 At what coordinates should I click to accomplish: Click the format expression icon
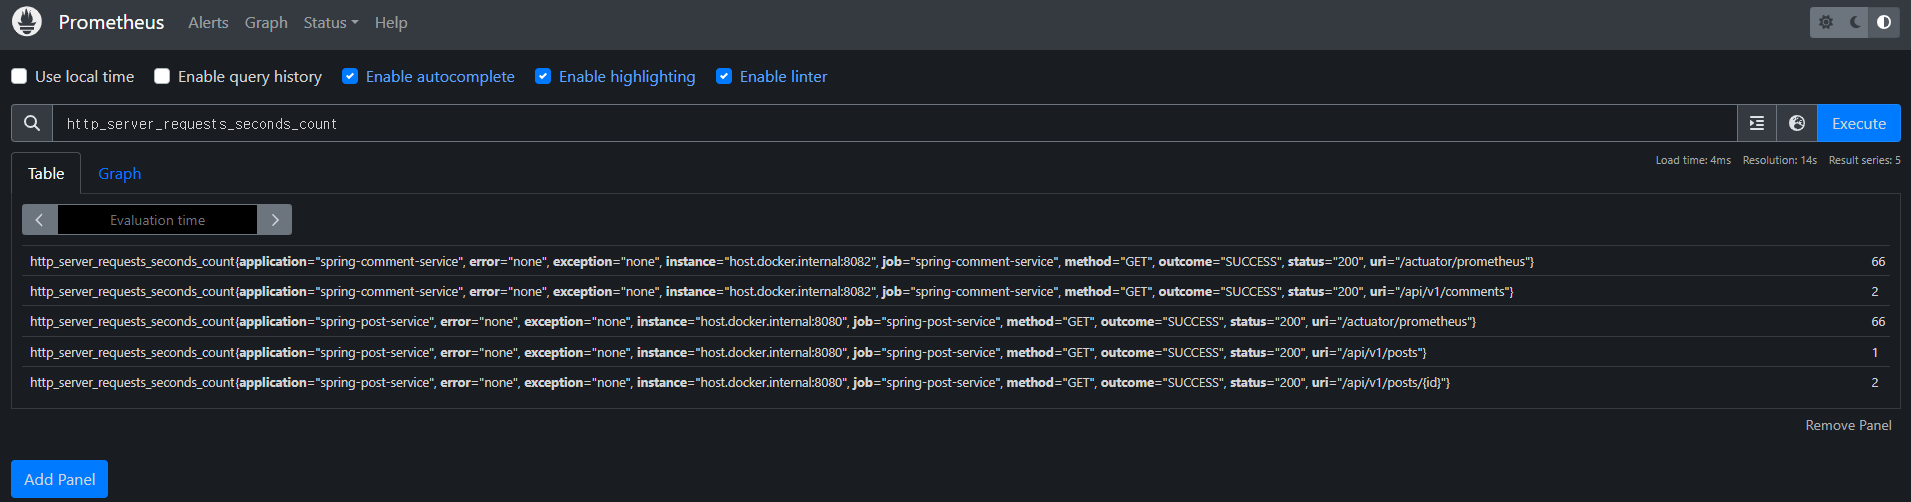(x=1757, y=123)
